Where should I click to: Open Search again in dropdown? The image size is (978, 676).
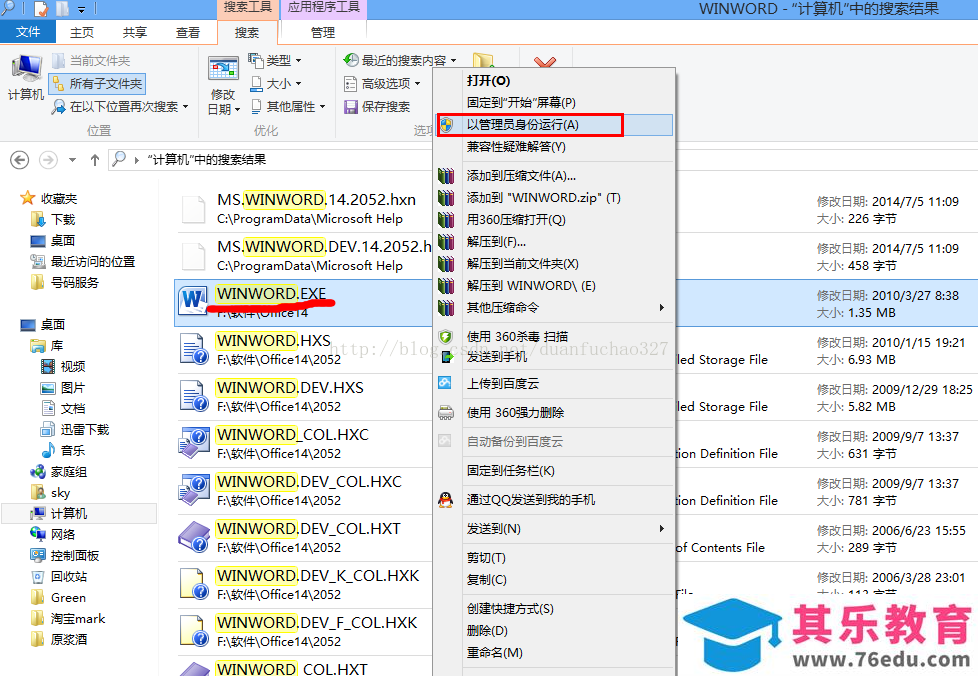tap(120, 107)
